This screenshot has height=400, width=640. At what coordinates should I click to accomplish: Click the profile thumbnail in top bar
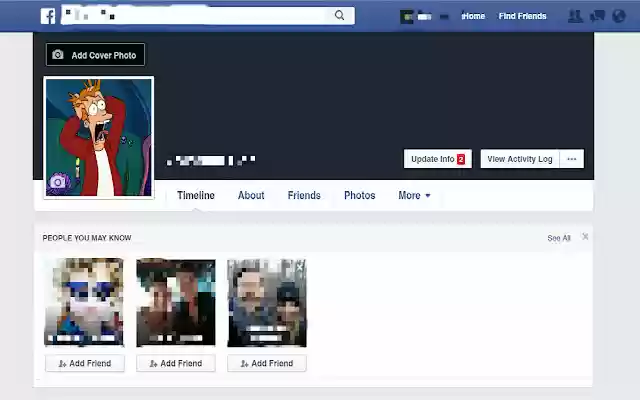(x=407, y=17)
